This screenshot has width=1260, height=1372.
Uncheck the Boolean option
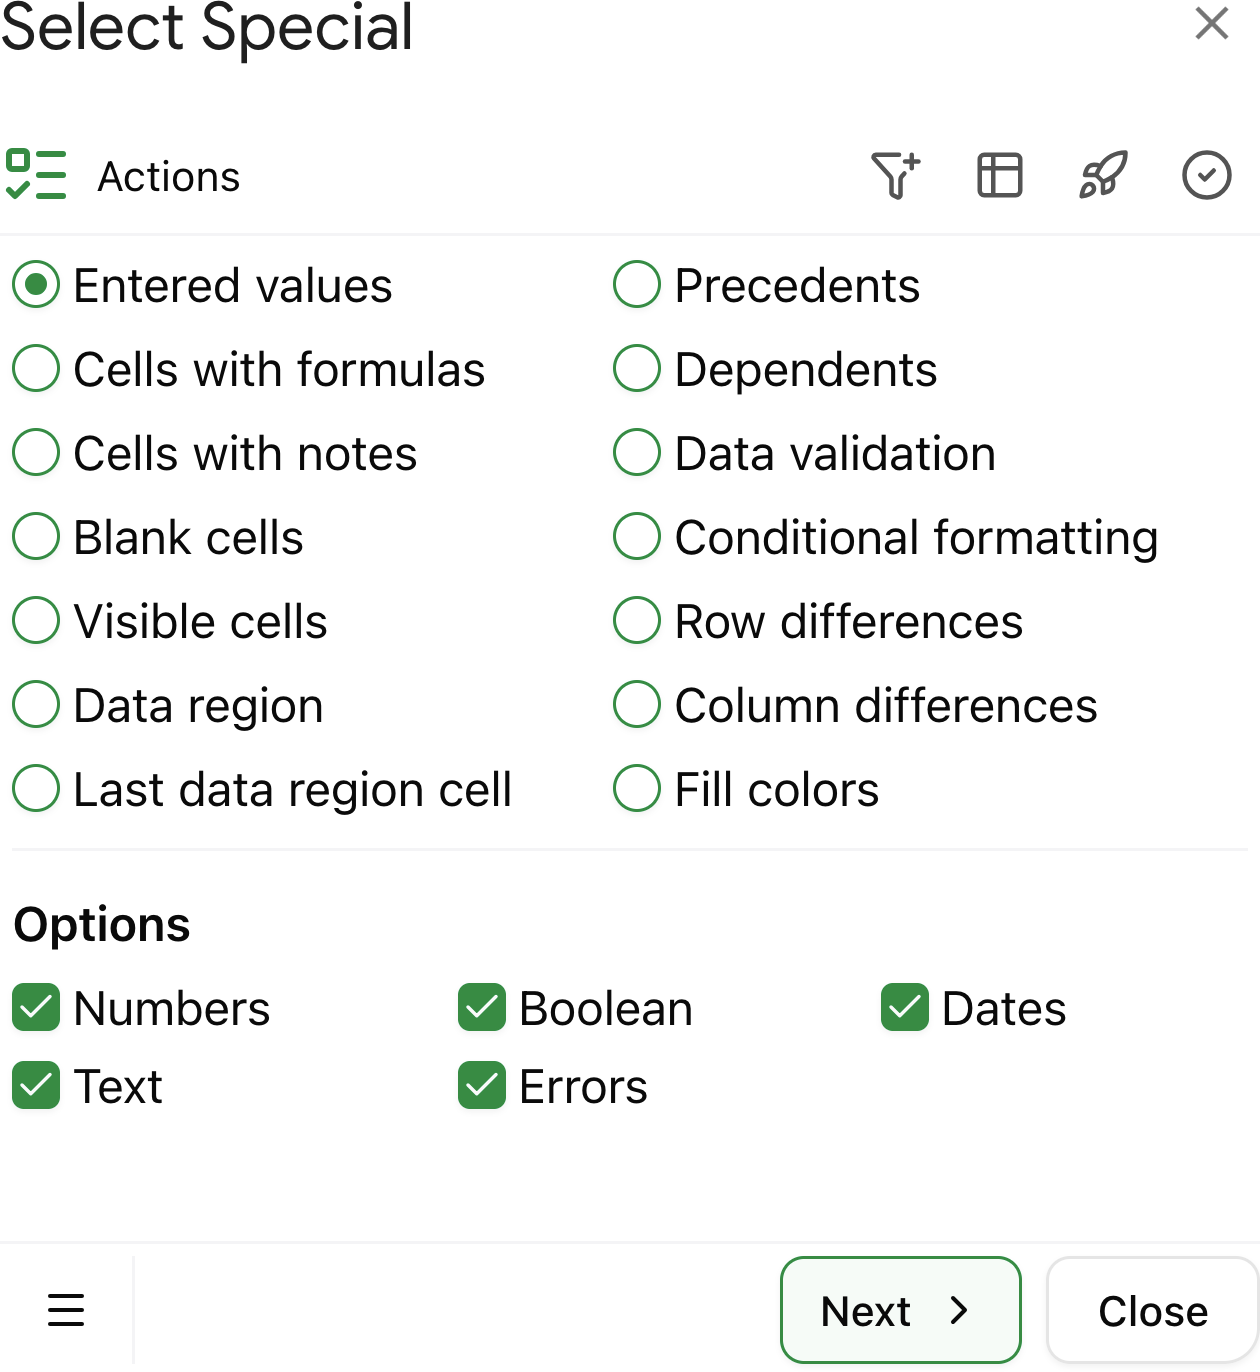pyautogui.click(x=481, y=1008)
